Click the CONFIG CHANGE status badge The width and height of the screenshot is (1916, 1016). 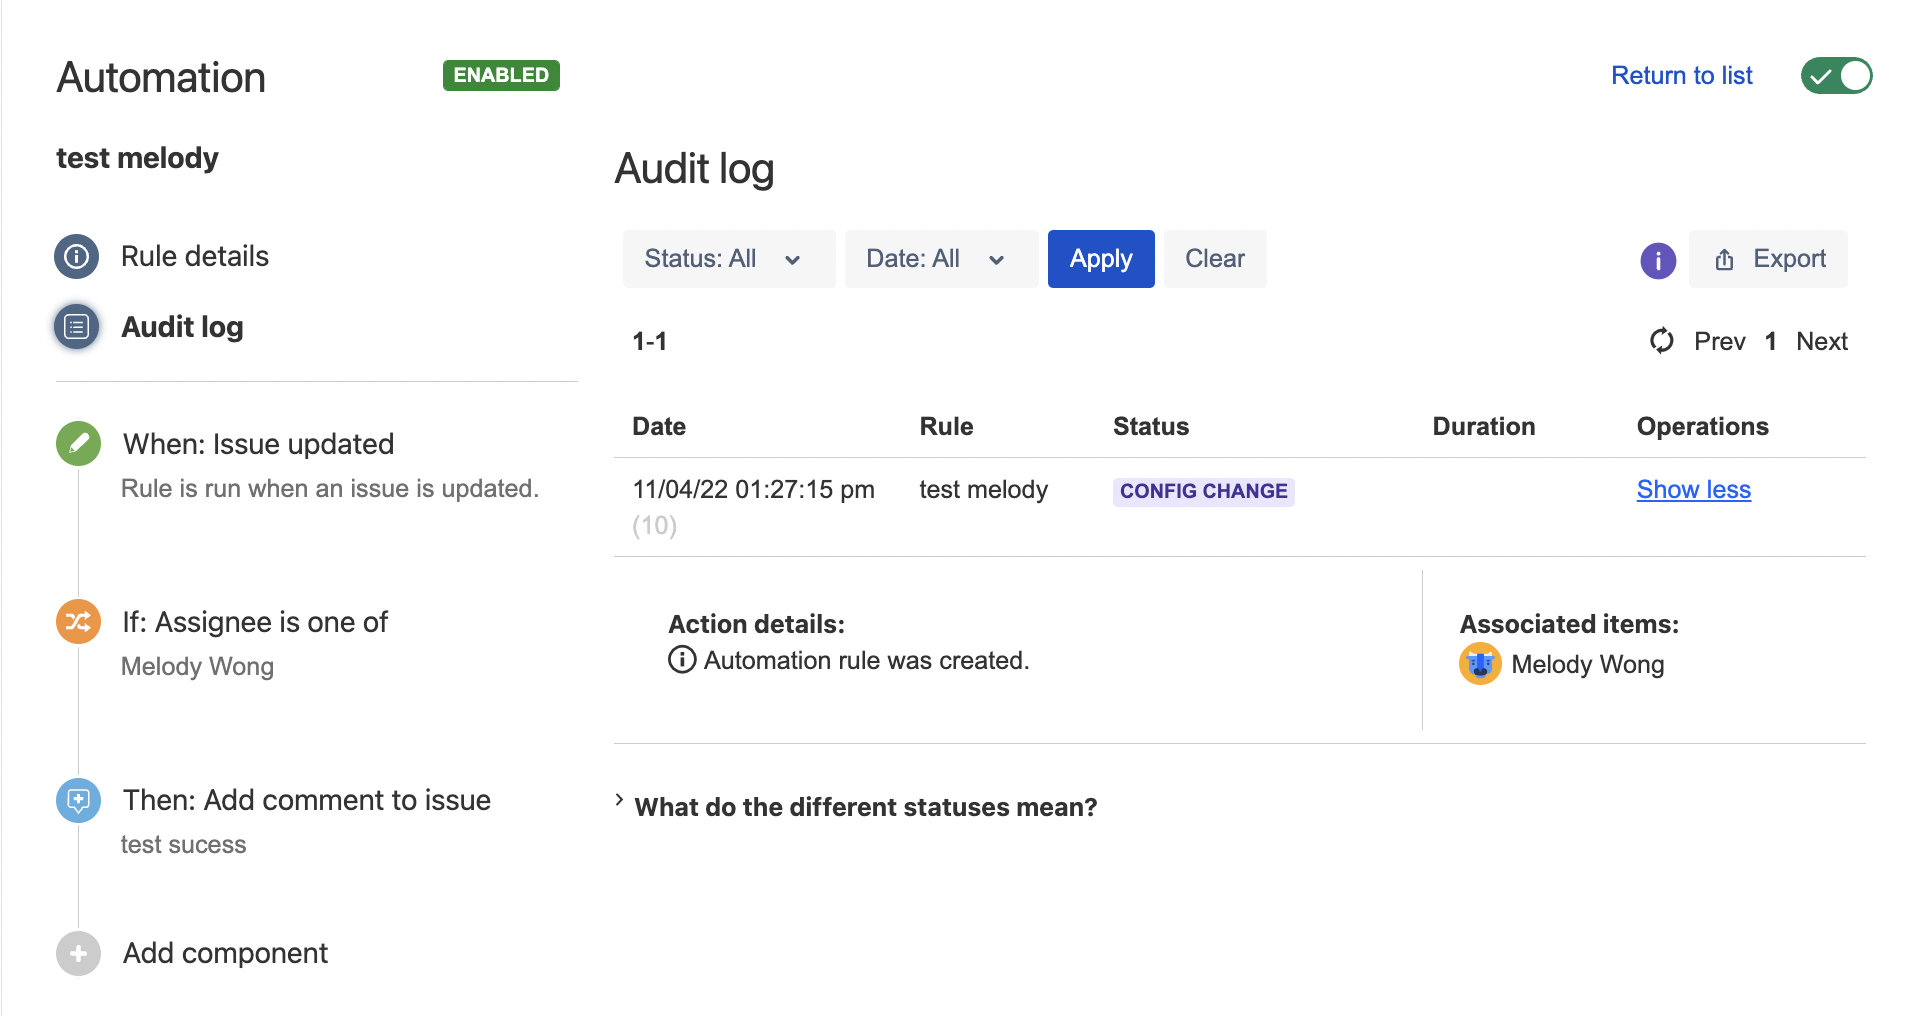click(x=1204, y=491)
